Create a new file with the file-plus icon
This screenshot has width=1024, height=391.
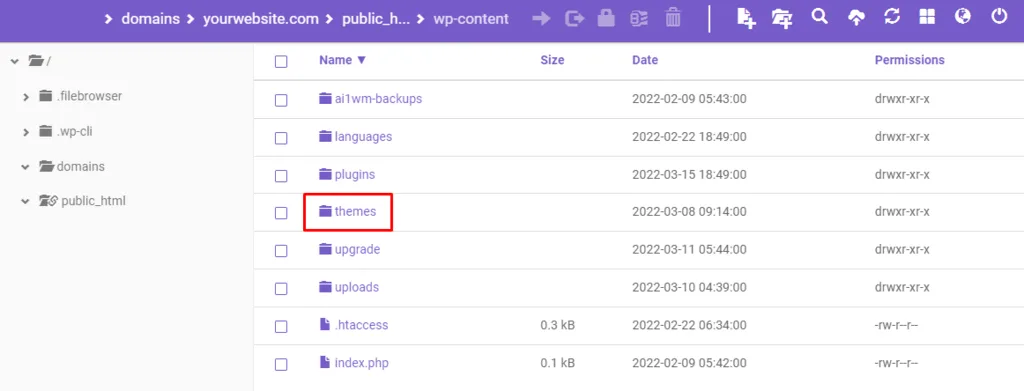click(746, 18)
